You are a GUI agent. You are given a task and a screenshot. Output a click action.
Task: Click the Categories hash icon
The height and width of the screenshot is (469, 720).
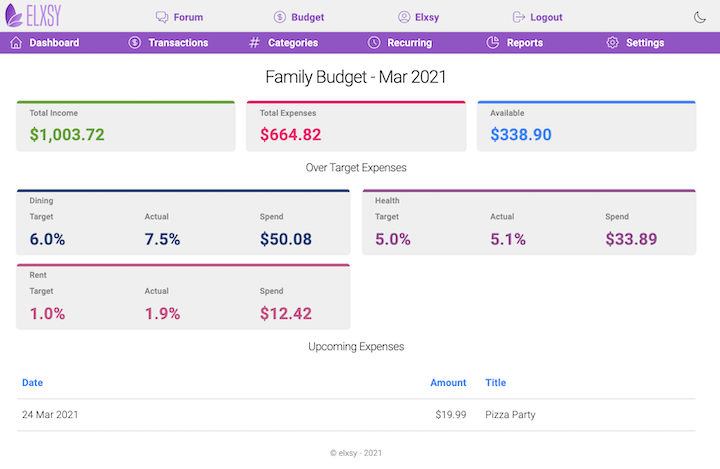point(254,43)
